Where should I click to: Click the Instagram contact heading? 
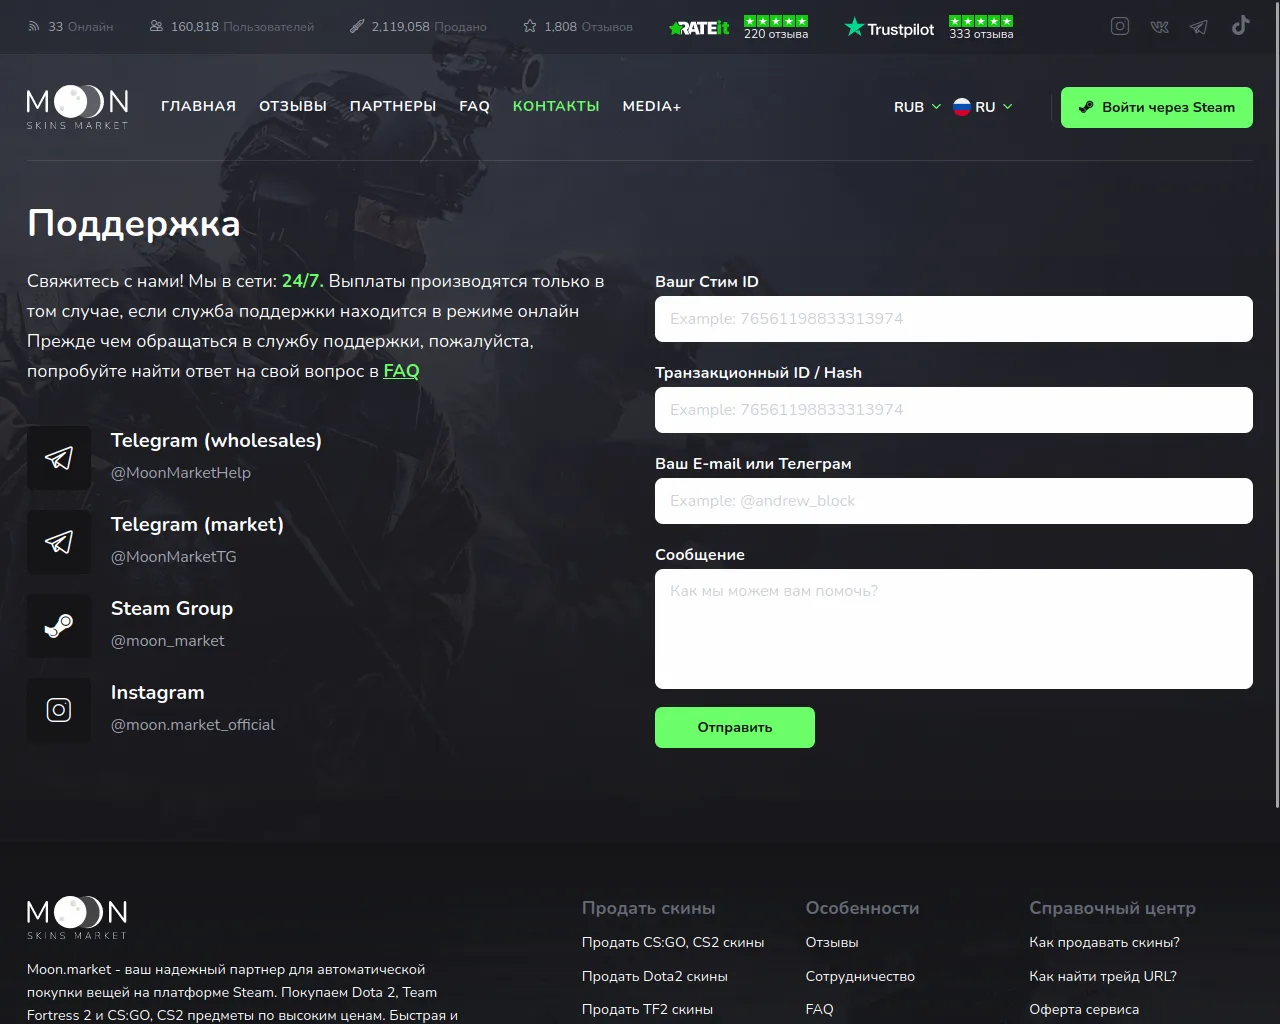coord(158,693)
